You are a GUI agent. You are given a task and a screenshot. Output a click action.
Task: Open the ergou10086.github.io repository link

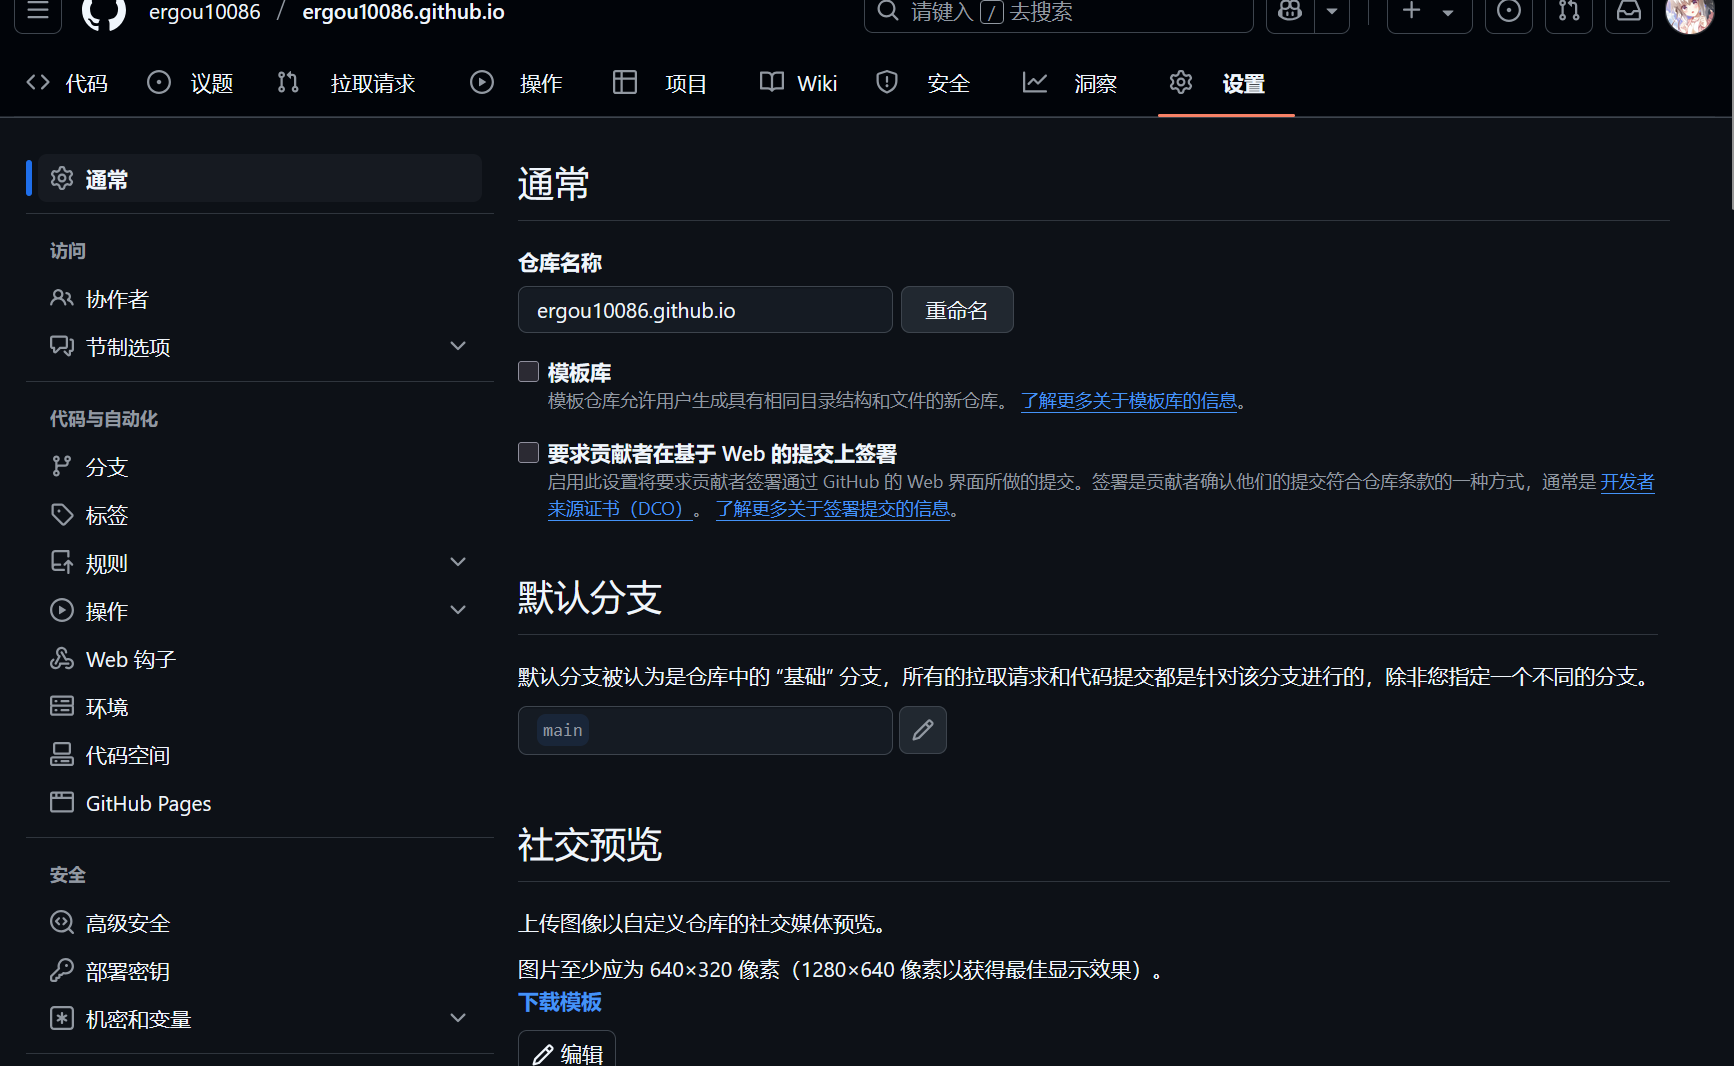point(403,12)
